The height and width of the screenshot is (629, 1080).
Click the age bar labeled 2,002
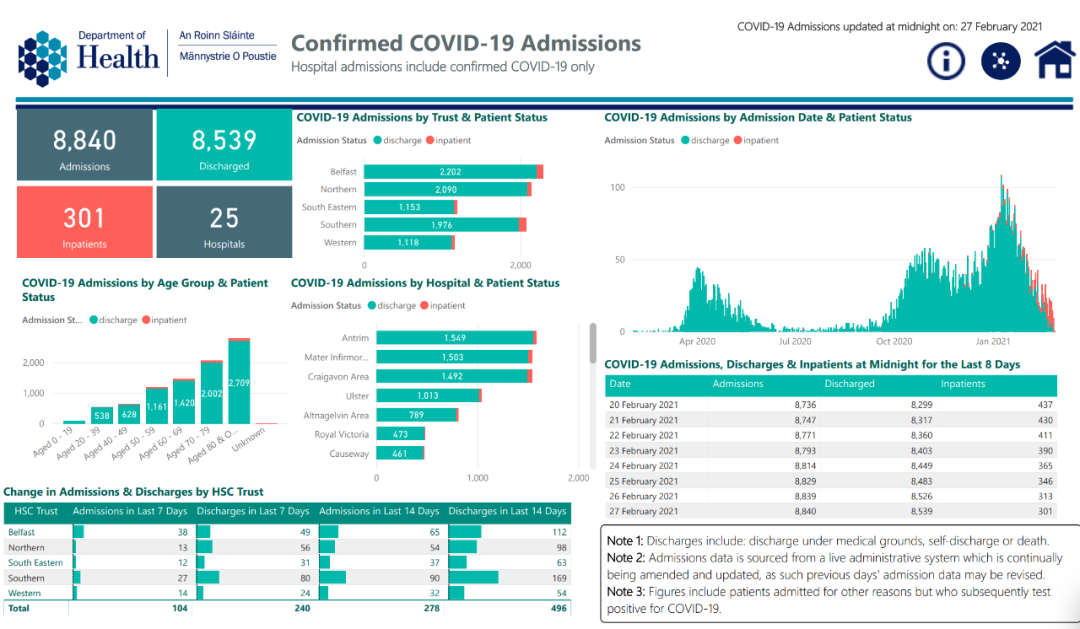point(211,393)
